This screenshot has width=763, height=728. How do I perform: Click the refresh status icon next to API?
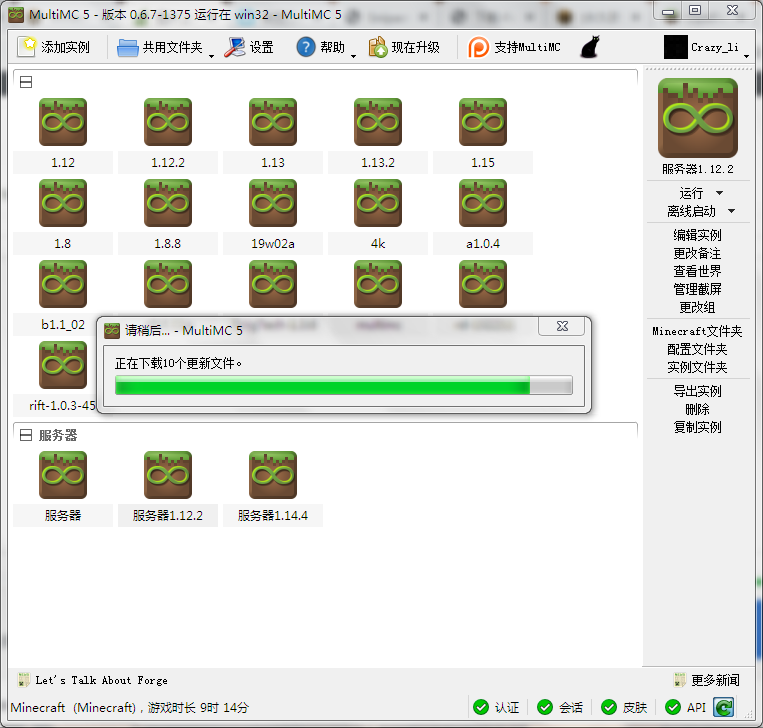(724, 707)
